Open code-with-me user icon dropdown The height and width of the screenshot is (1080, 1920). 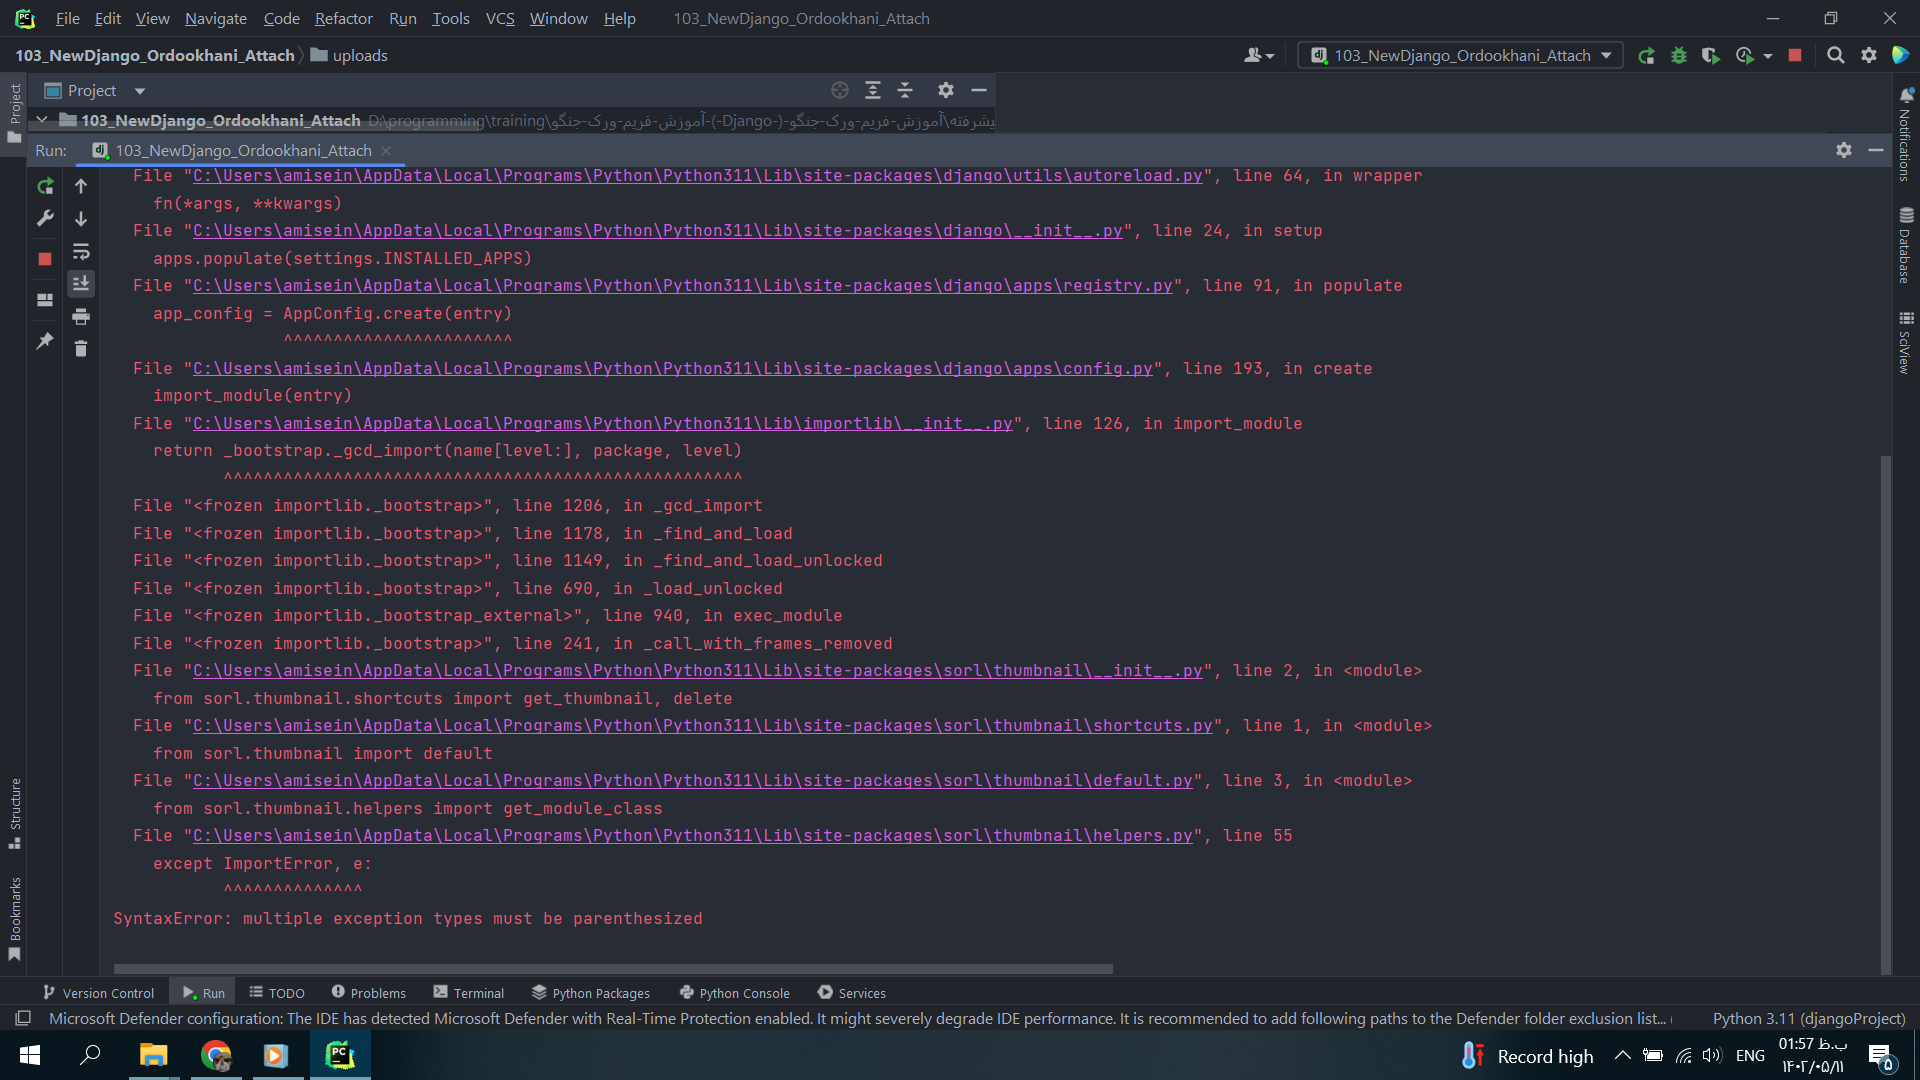click(1259, 56)
